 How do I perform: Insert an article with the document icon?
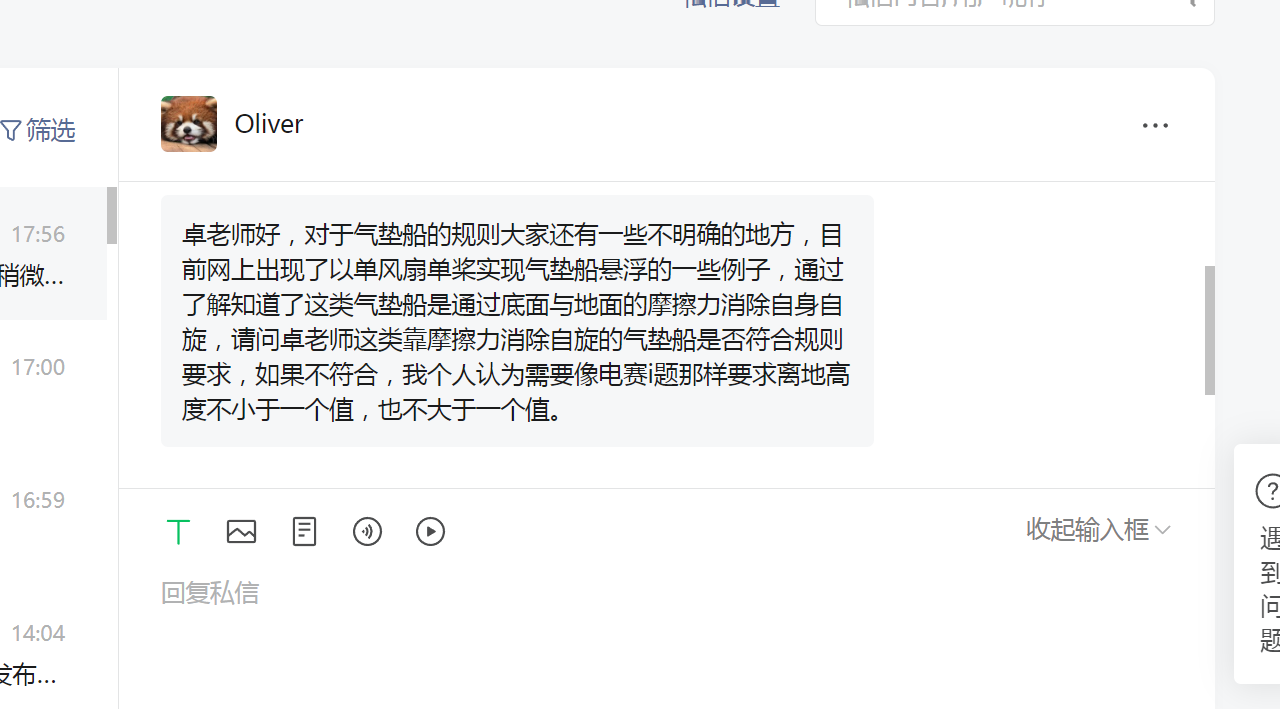(304, 531)
